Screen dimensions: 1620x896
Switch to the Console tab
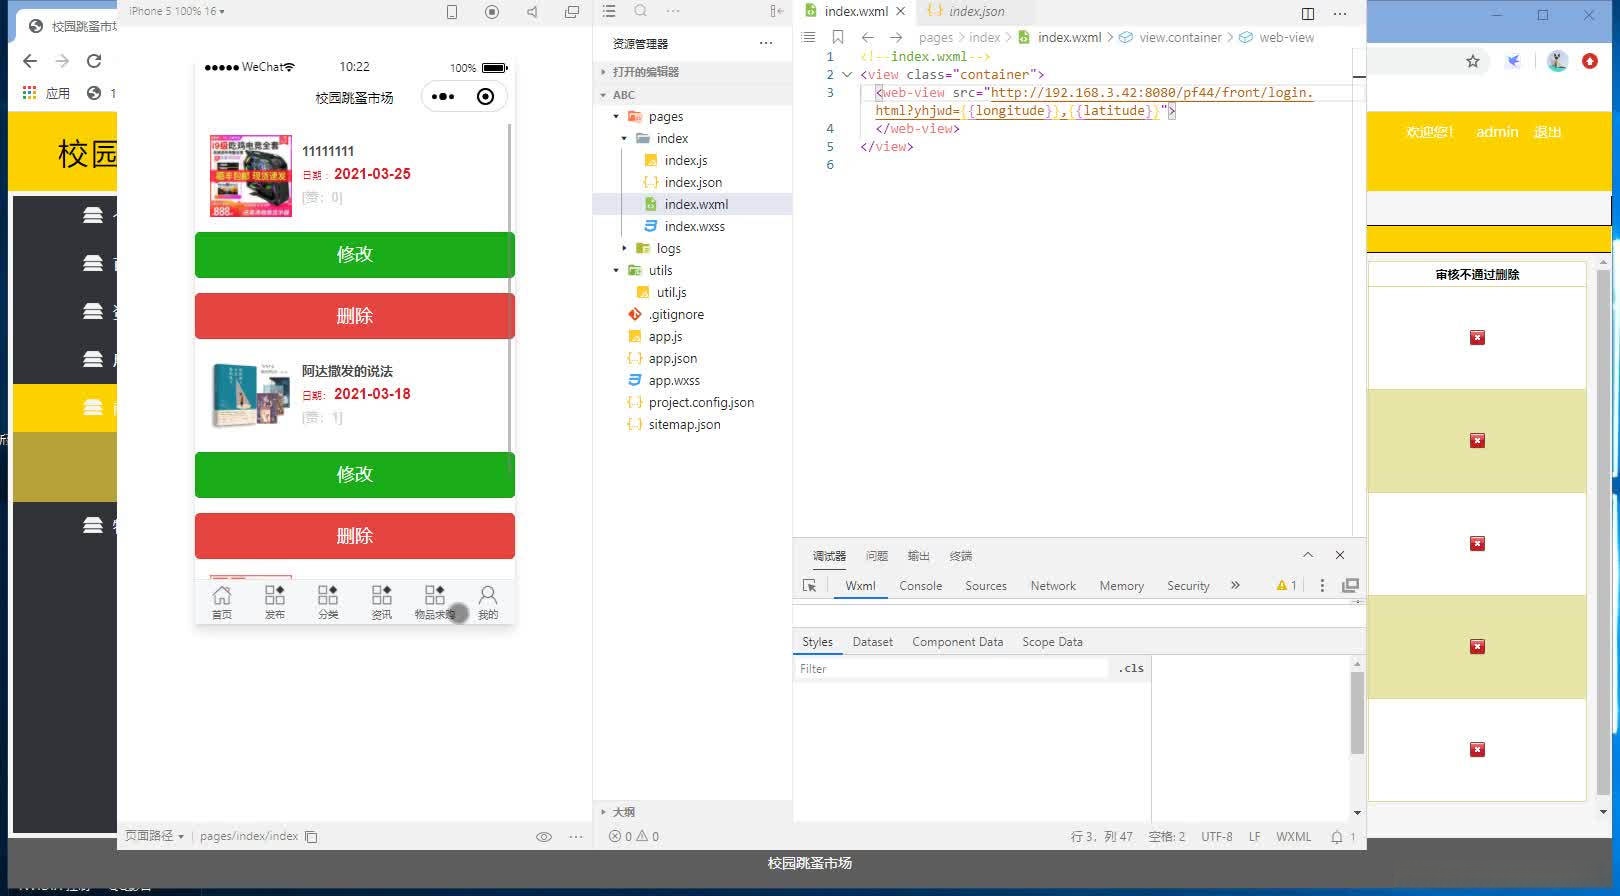920,586
